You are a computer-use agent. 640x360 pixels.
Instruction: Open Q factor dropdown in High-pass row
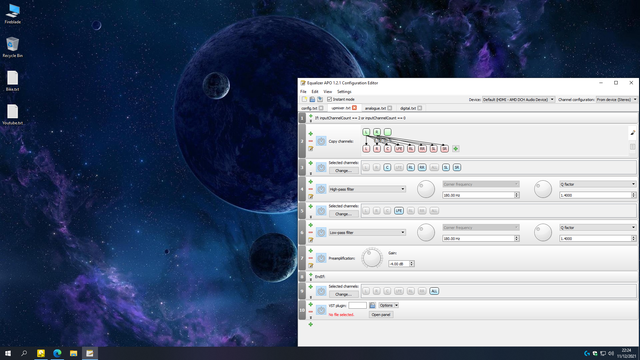598,184
